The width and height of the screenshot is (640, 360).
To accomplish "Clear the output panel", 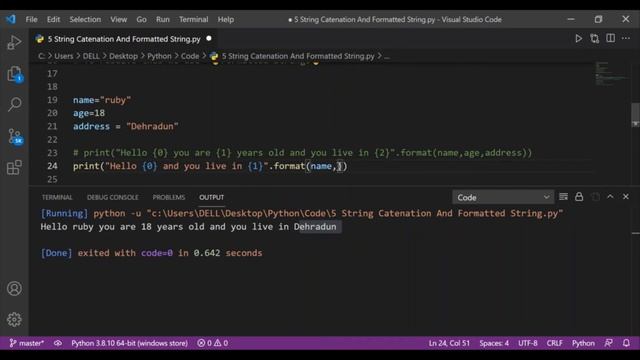I will [563, 197].
